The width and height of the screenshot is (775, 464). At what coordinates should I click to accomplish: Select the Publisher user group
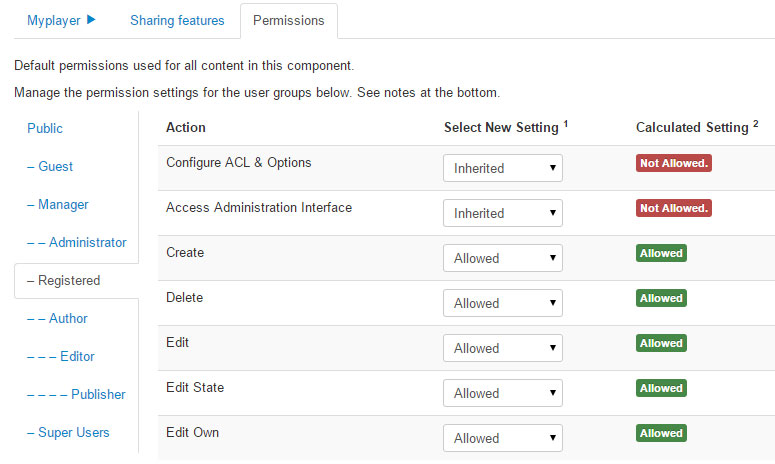coord(76,395)
